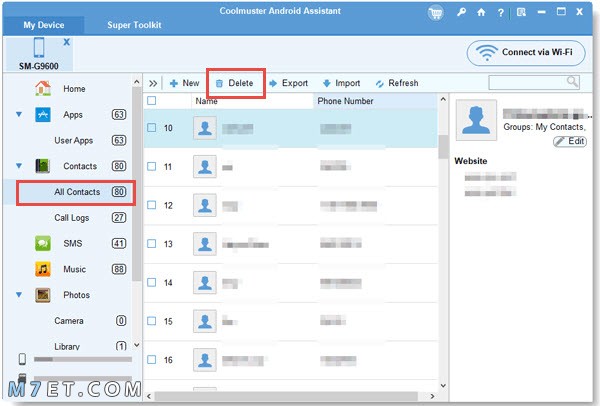Switch to the My Device tab
The width and height of the screenshot is (600, 406).
point(44,25)
